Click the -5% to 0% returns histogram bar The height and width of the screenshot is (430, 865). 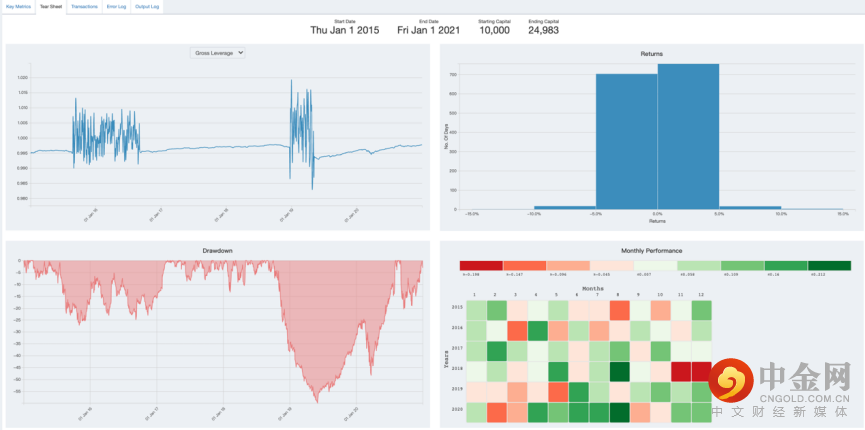627,141
